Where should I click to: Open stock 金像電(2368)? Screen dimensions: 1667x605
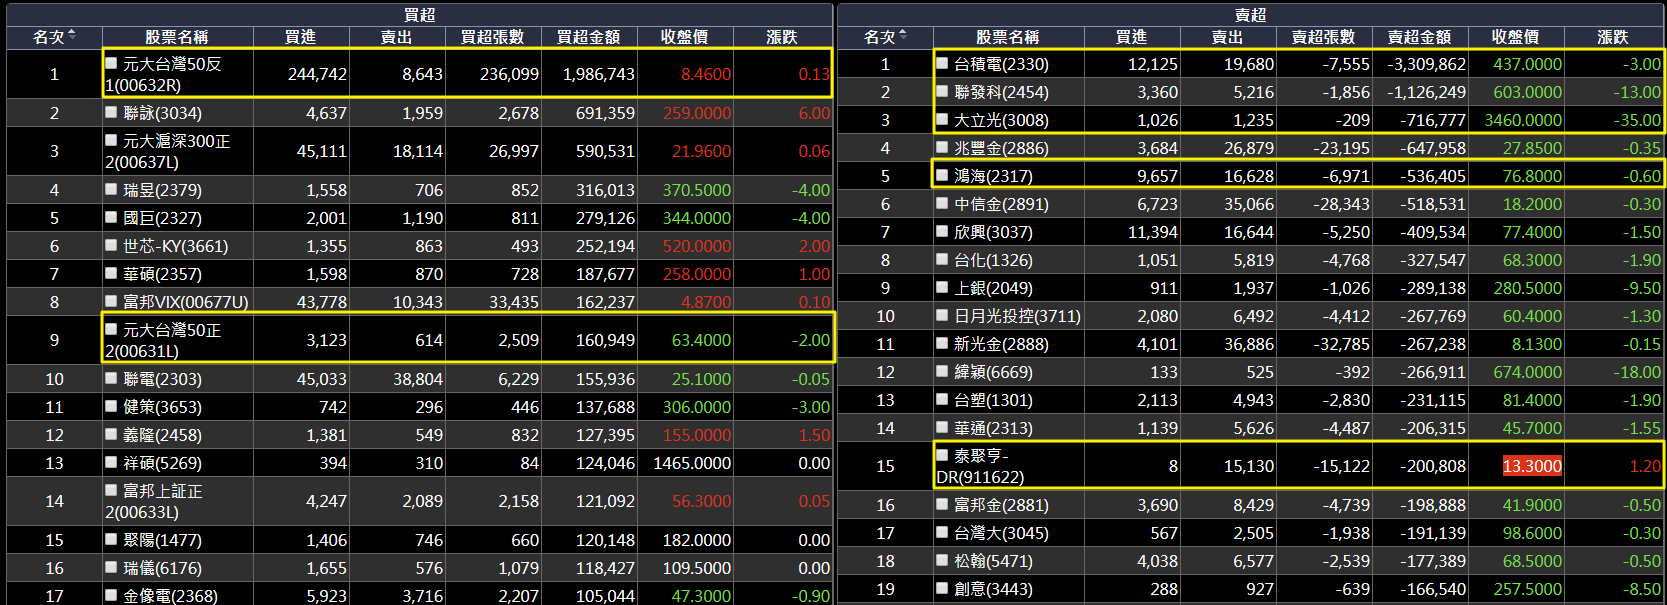[x=170, y=595]
